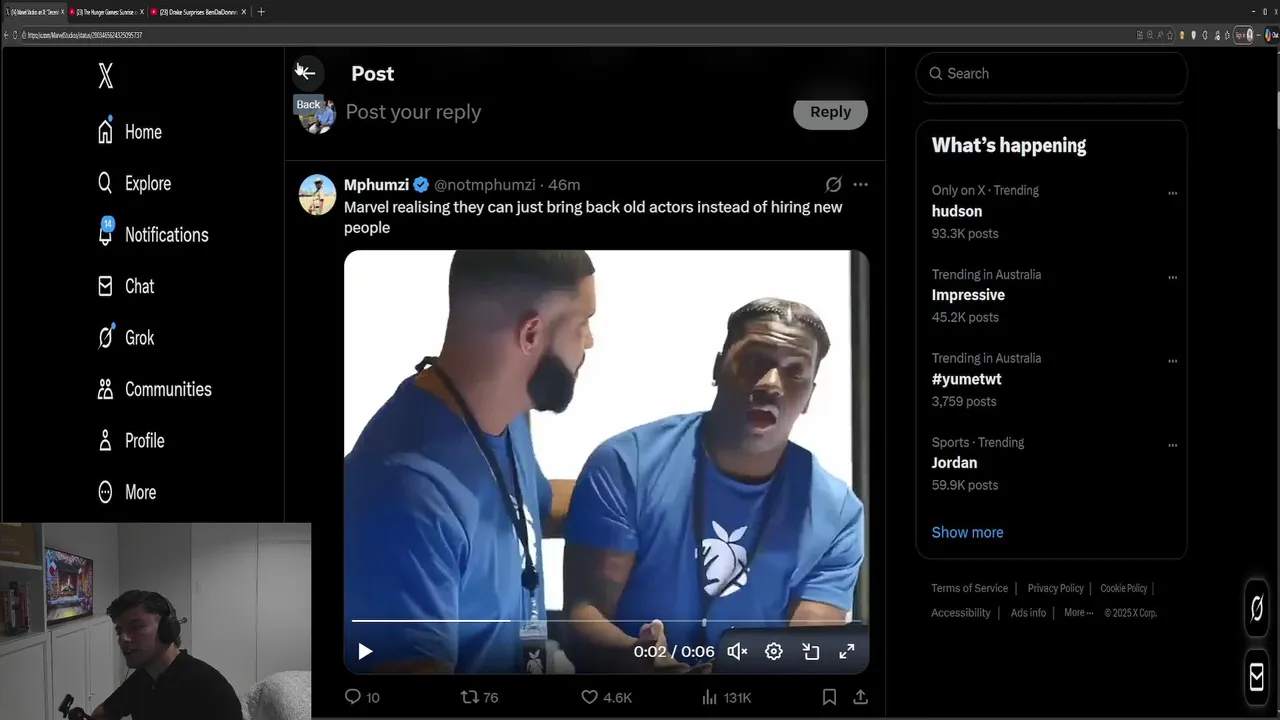Open the video settings gear
Viewport: 1280px width, 720px height.
[774, 652]
